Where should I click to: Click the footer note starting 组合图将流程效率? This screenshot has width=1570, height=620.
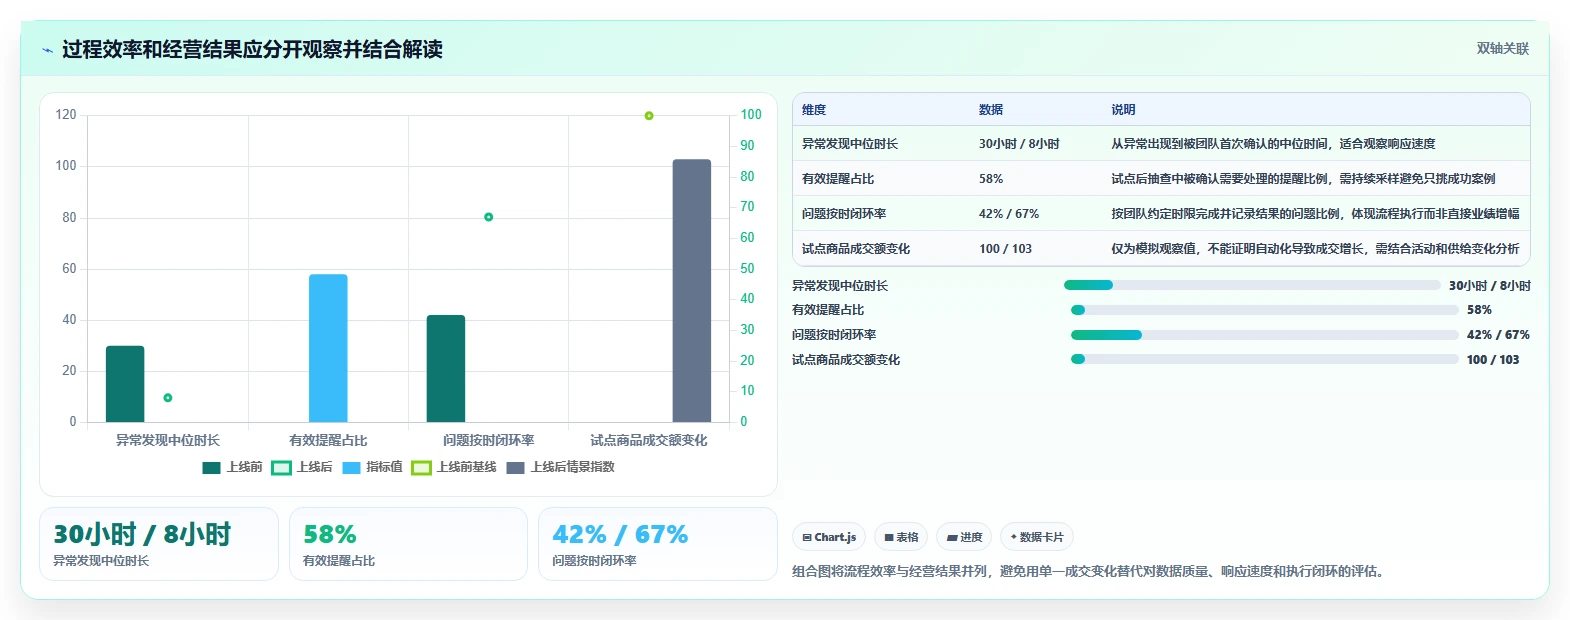(1088, 572)
